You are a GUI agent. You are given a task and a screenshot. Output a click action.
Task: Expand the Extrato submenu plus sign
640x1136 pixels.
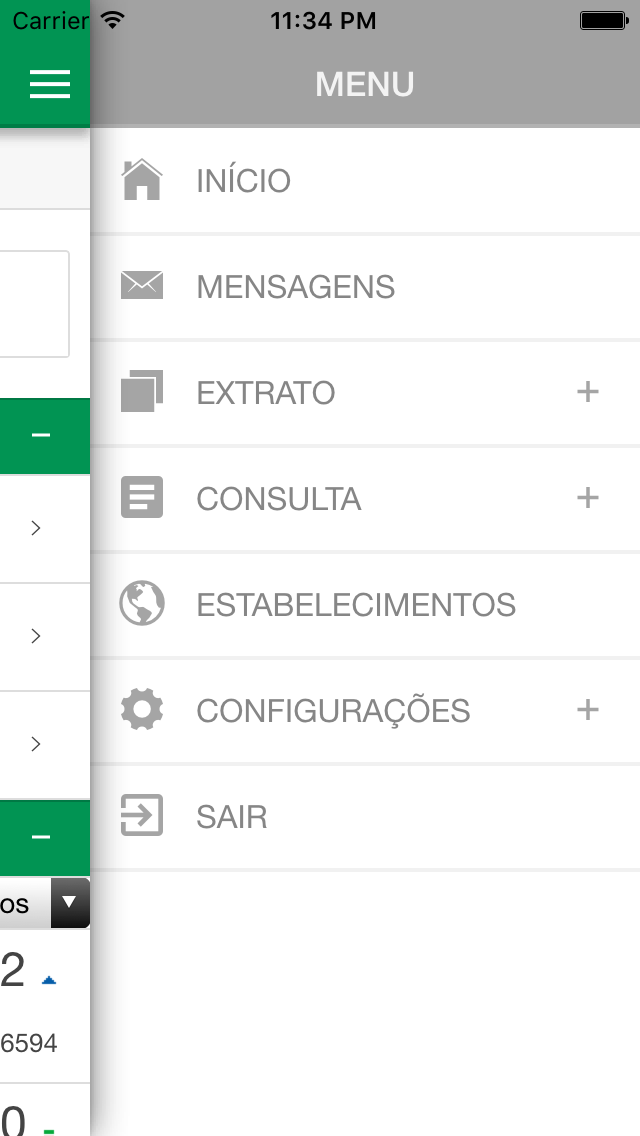(588, 392)
